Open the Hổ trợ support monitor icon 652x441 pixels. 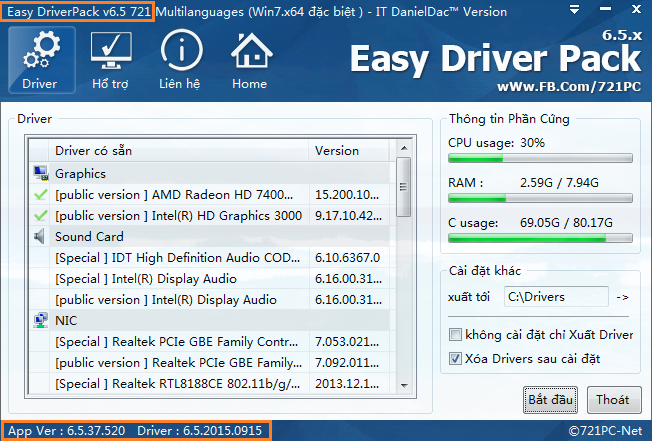(111, 60)
